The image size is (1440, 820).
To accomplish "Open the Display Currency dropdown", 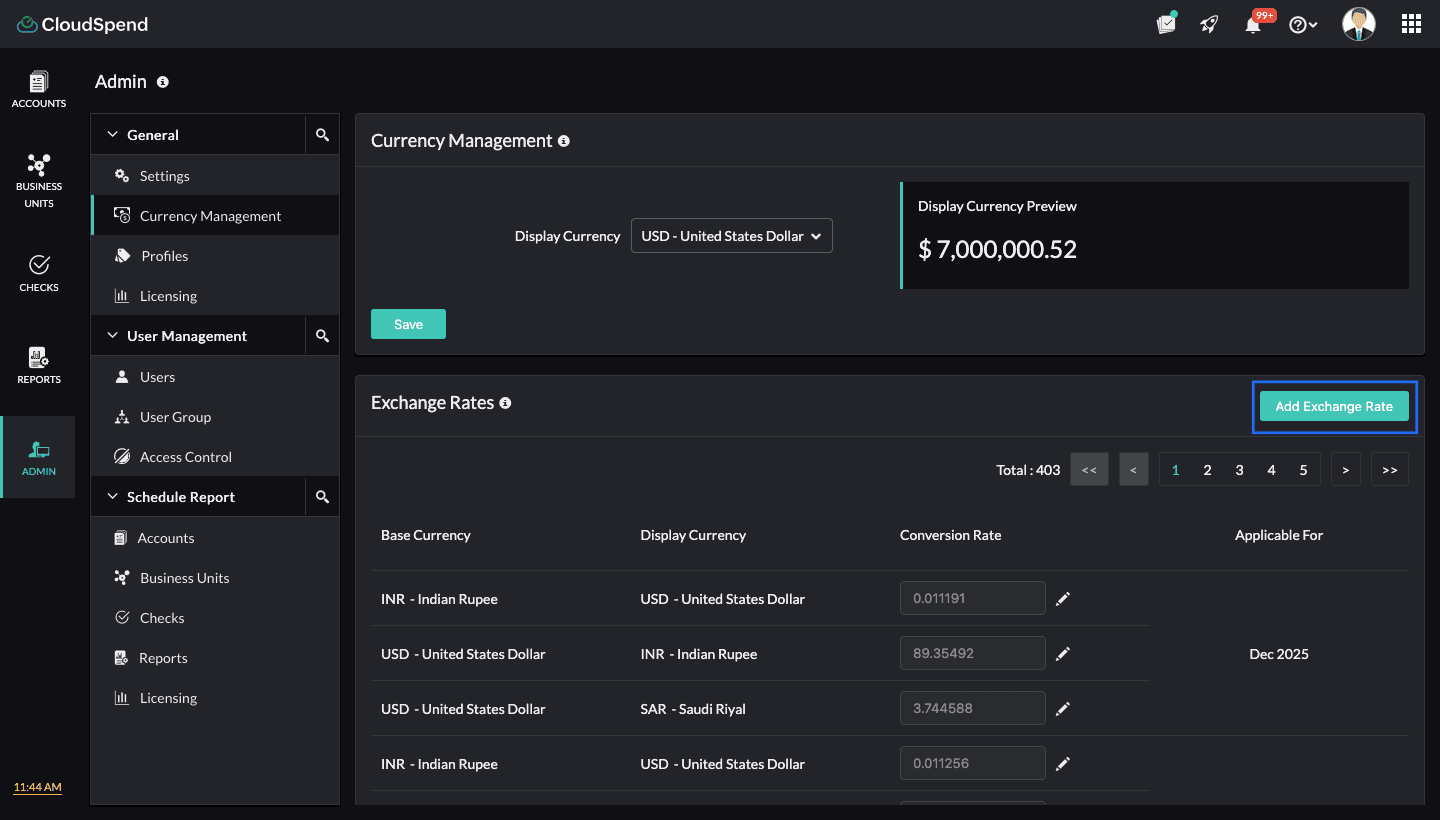I will pos(731,235).
